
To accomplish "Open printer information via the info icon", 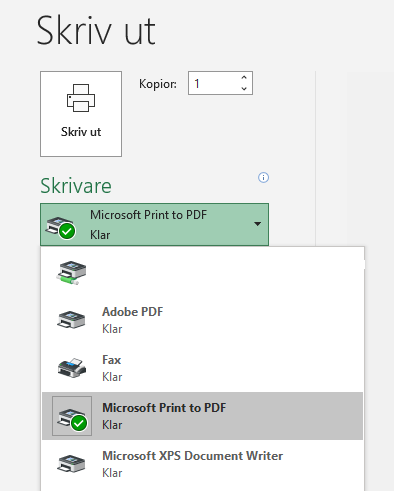I will [263, 177].
